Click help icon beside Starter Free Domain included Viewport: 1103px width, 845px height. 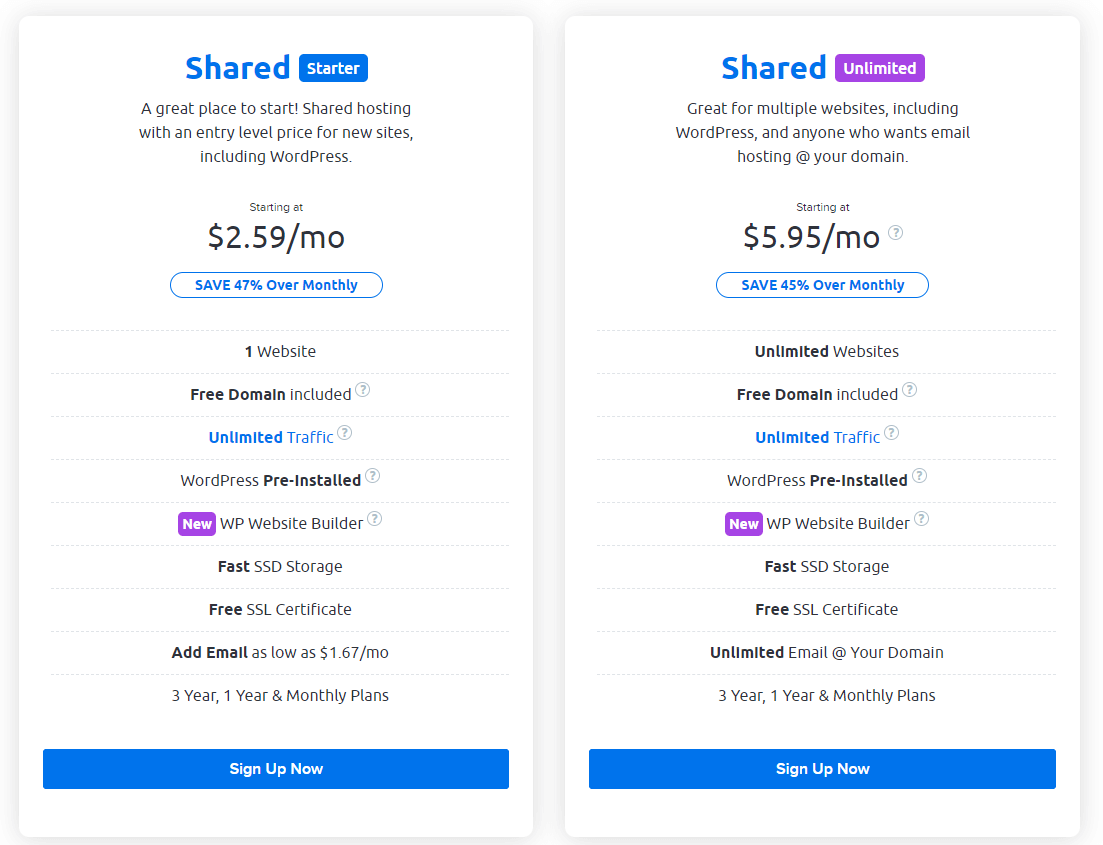362,390
